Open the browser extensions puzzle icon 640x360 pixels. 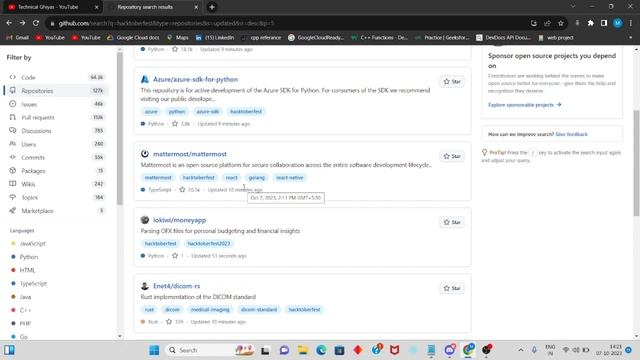(x=591, y=23)
